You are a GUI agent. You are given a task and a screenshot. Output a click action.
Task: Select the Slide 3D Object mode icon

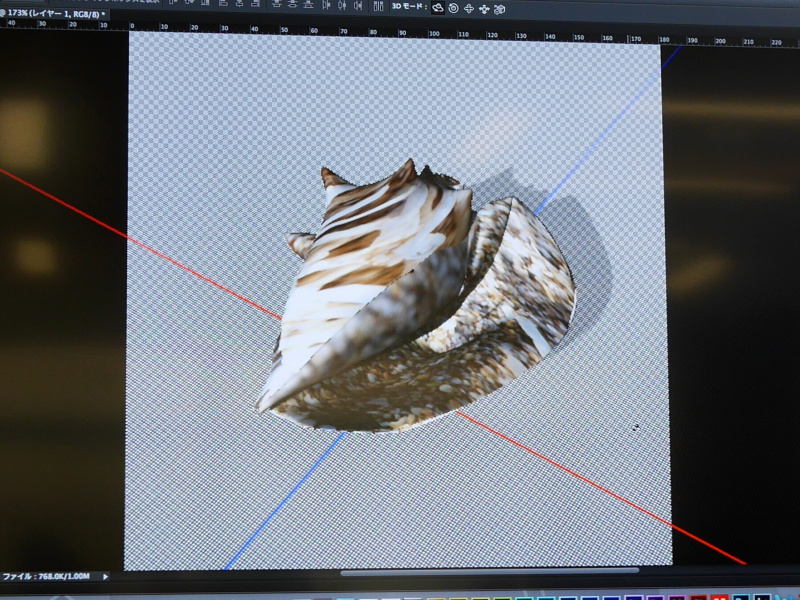tap(484, 9)
